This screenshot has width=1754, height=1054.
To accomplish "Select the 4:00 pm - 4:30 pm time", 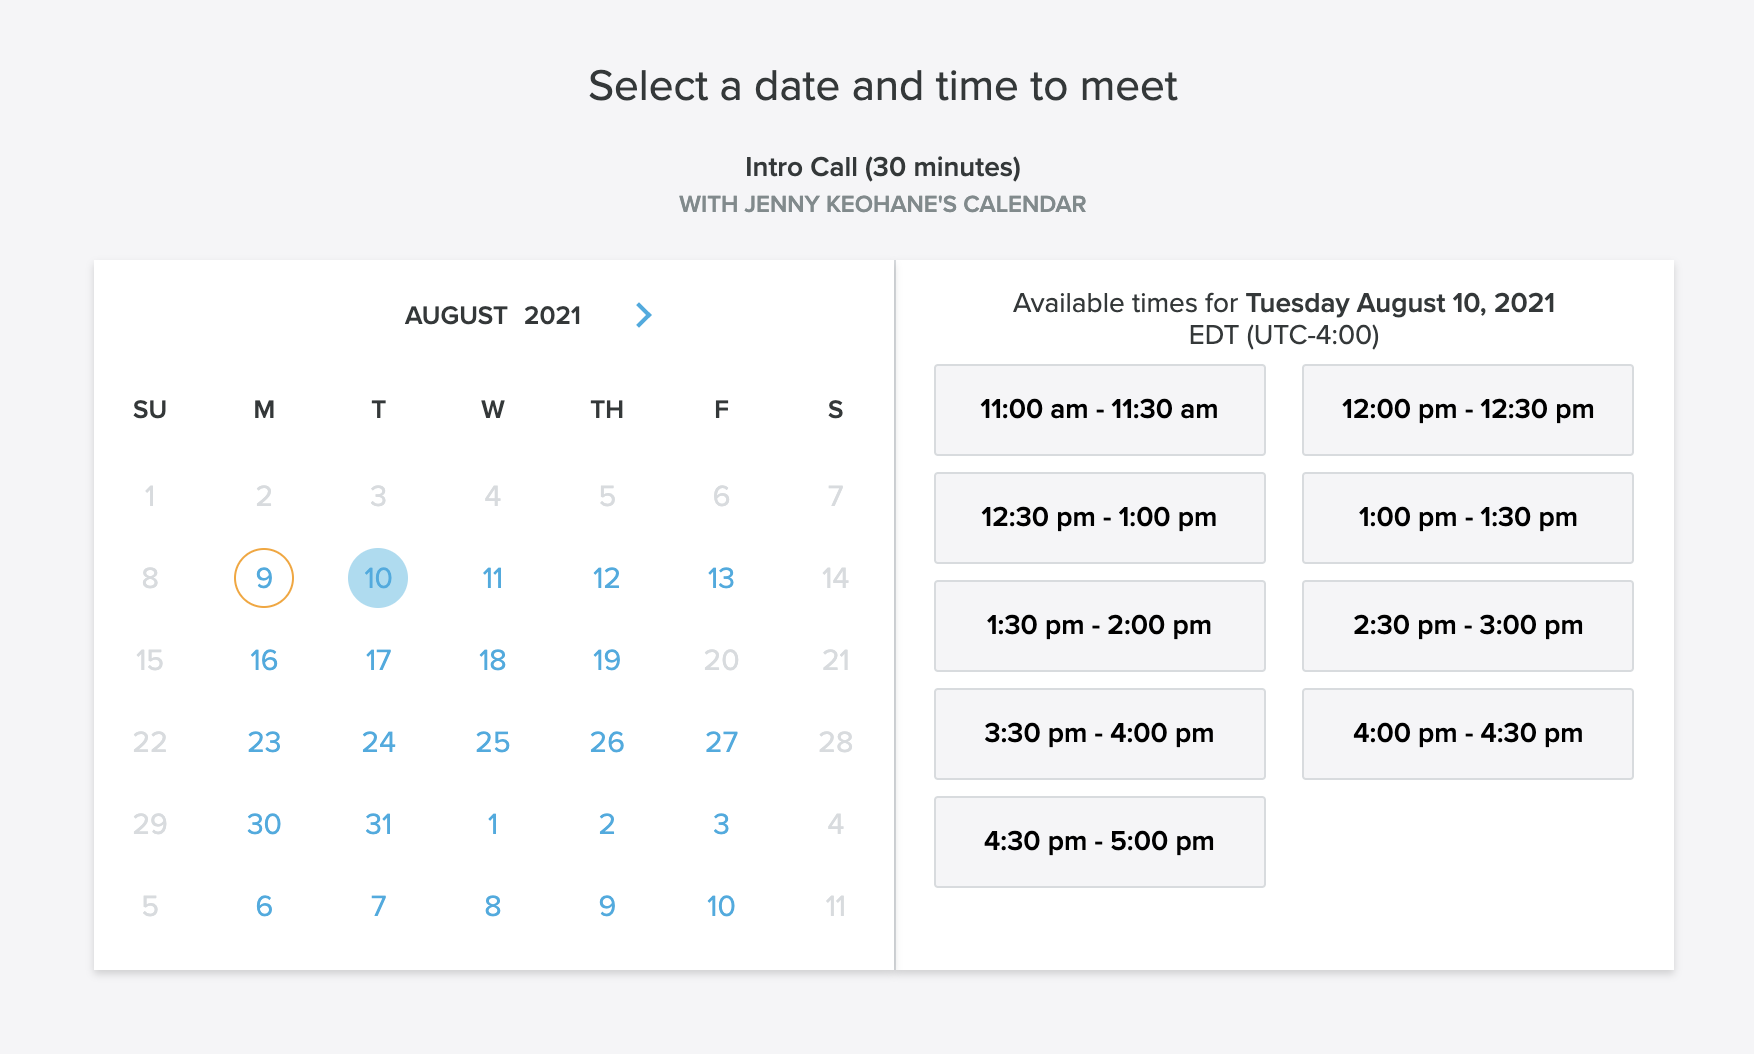I will 1466,733.
